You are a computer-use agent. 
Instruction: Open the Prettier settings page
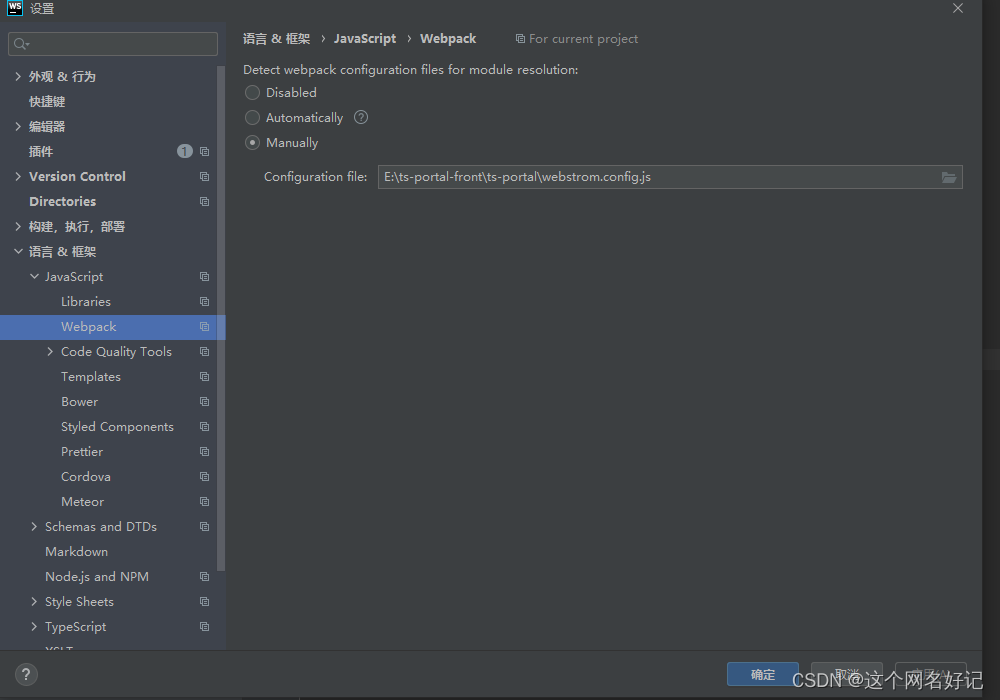pyautogui.click(x=82, y=451)
